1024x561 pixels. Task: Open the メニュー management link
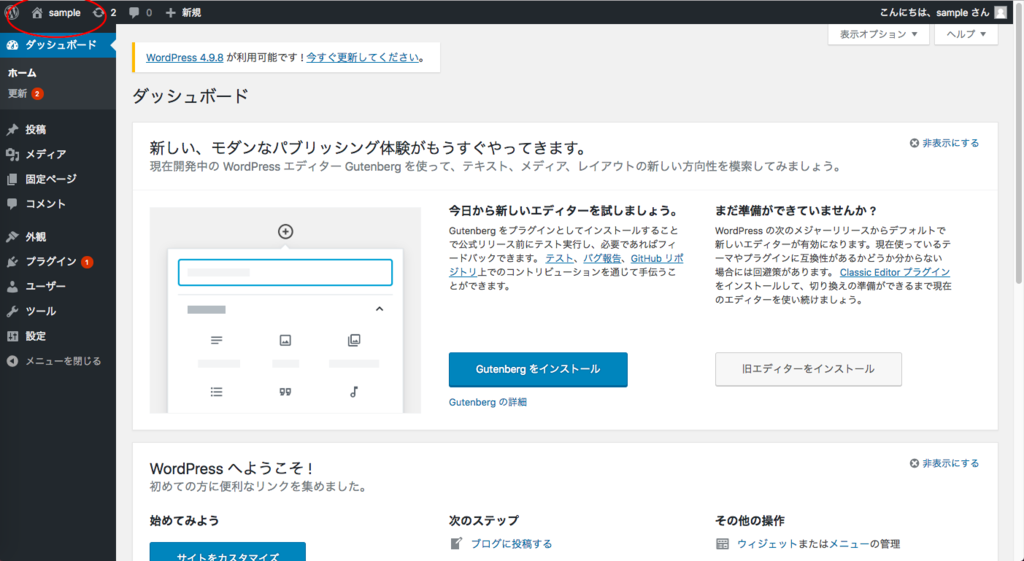[x=849, y=543]
